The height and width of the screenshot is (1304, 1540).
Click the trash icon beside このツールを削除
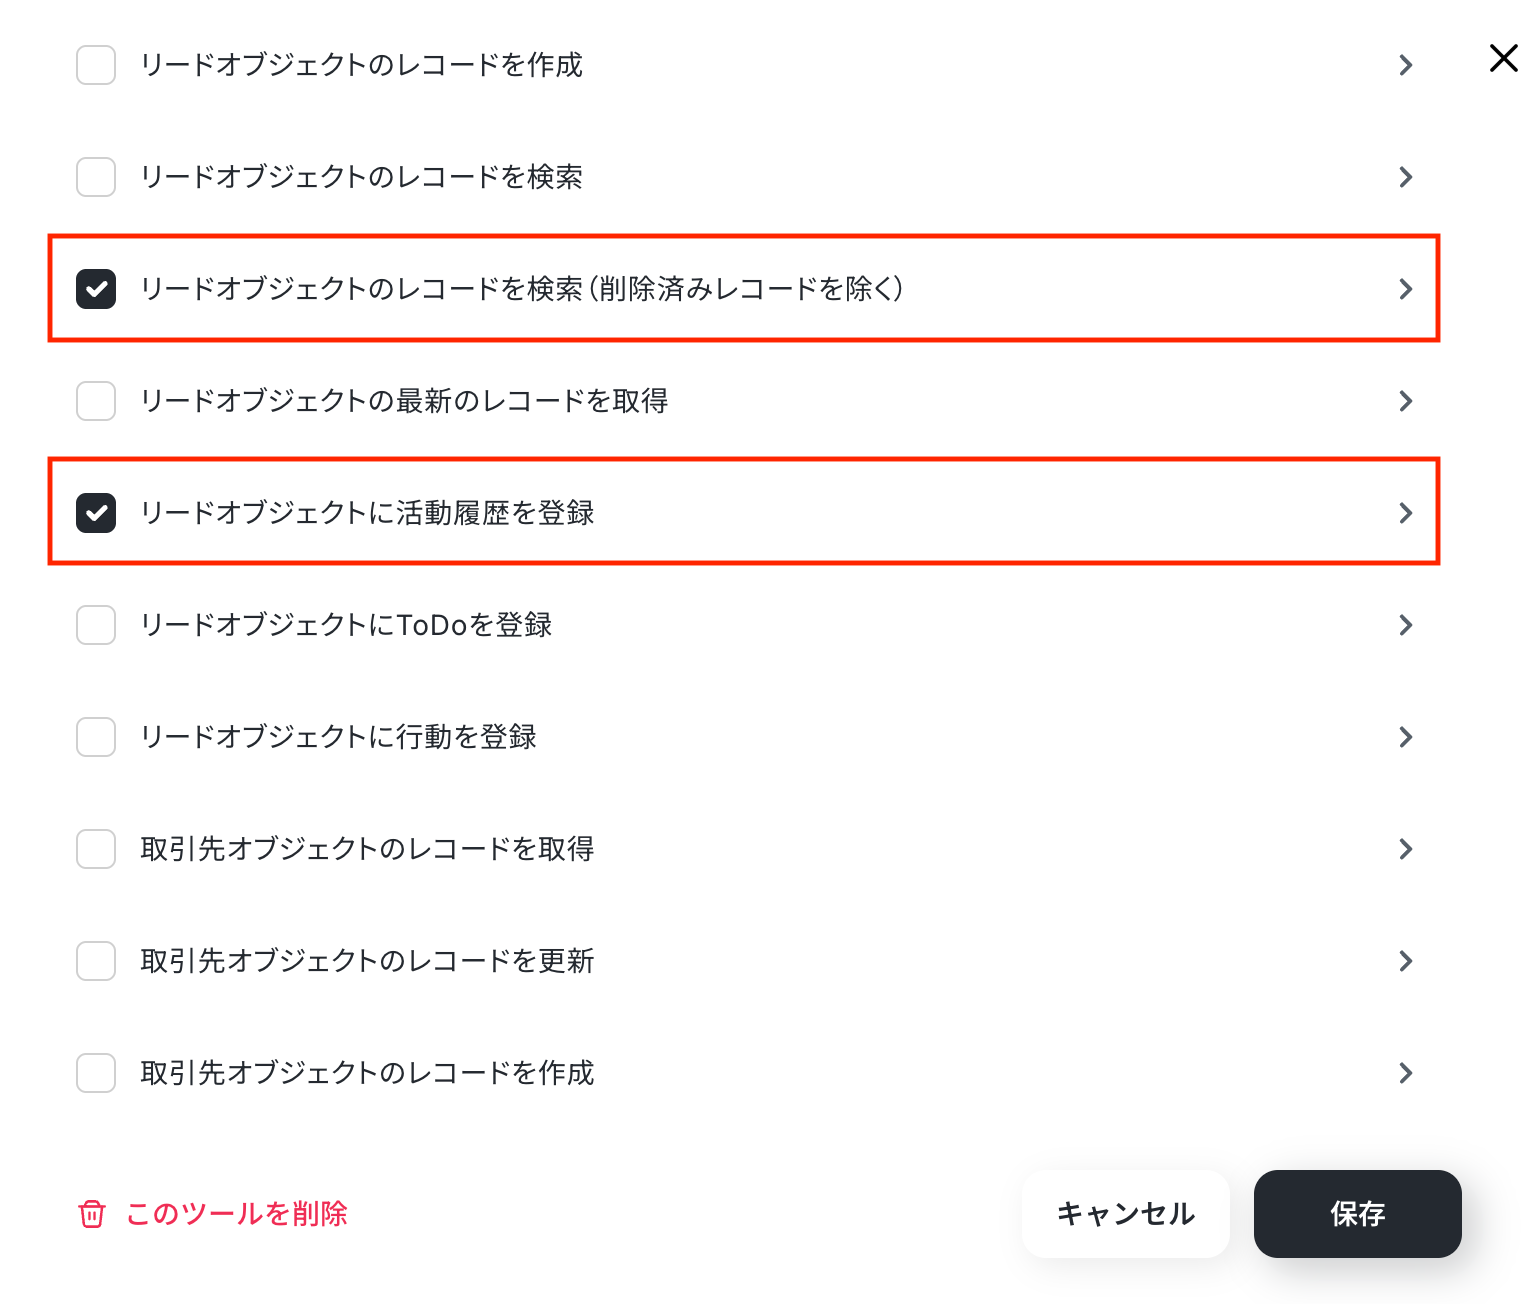[x=92, y=1214]
